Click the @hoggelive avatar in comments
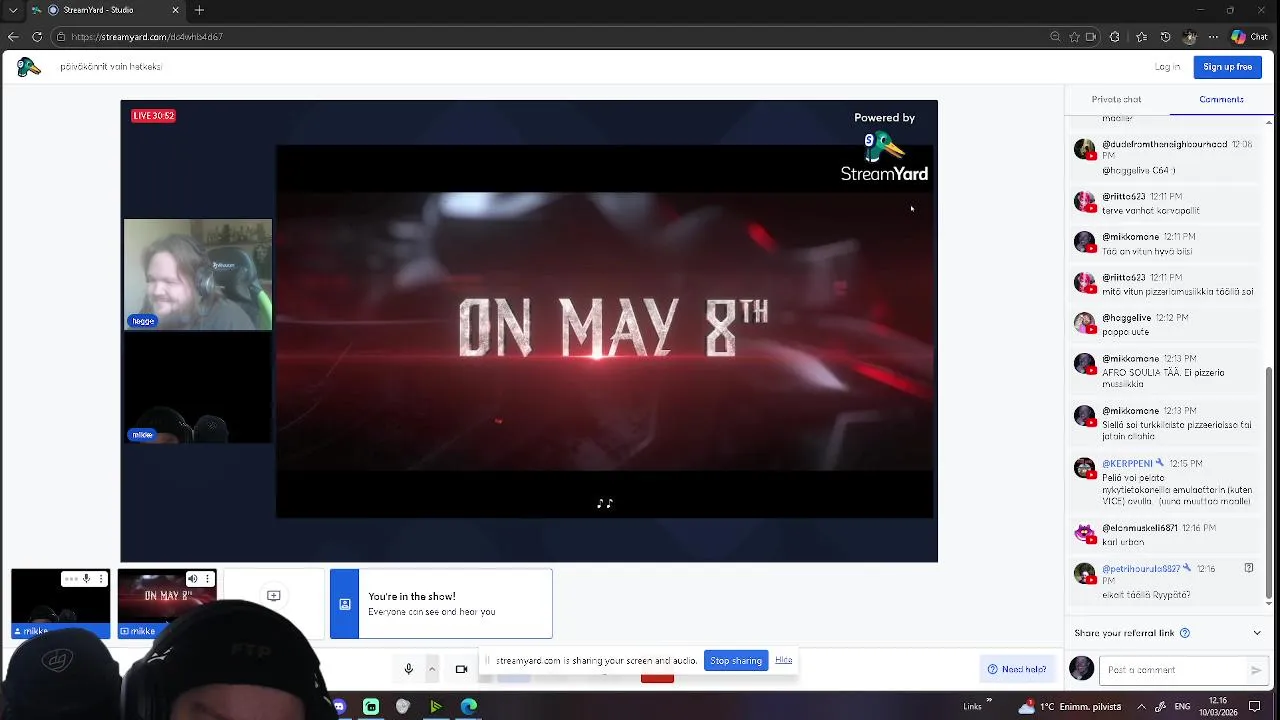The height and width of the screenshot is (720, 1280). [x=1085, y=322]
